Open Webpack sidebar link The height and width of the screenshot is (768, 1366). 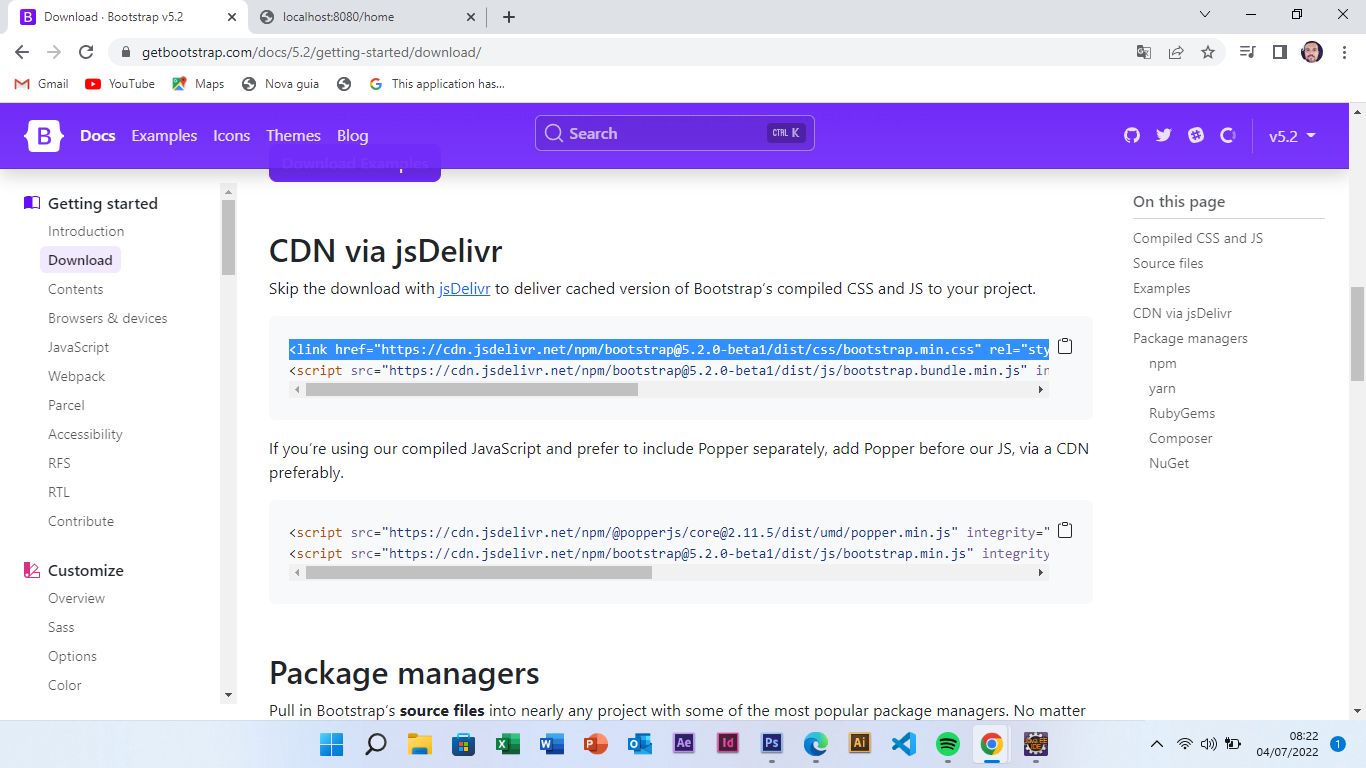pos(76,376)
